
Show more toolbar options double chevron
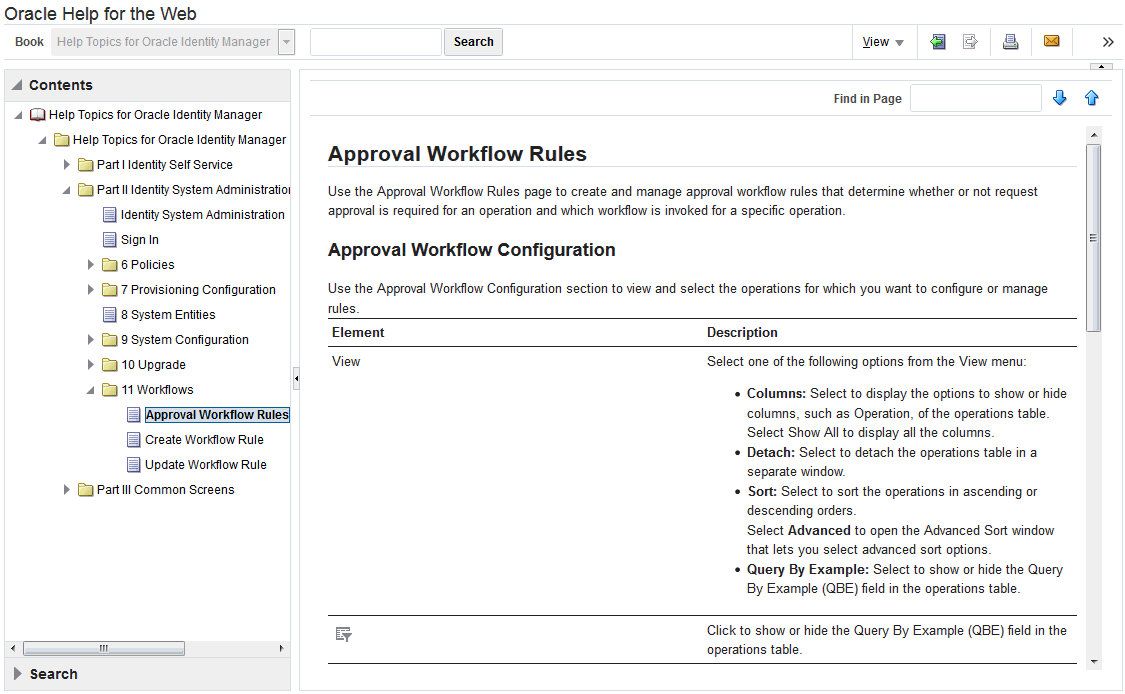click(1108, 42)
